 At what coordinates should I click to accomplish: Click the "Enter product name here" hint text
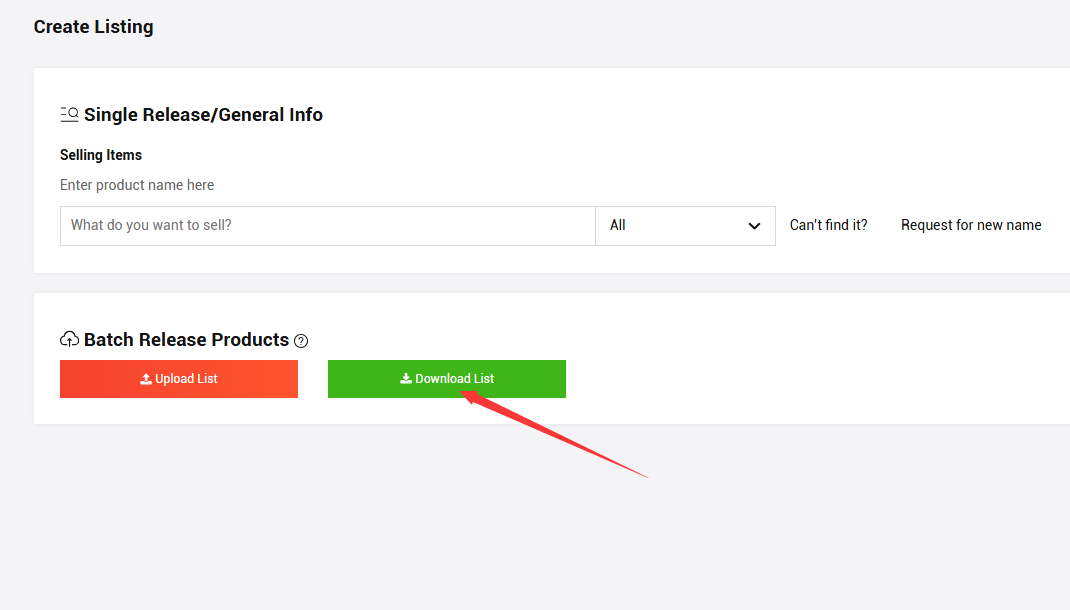[x=137, y=185]
